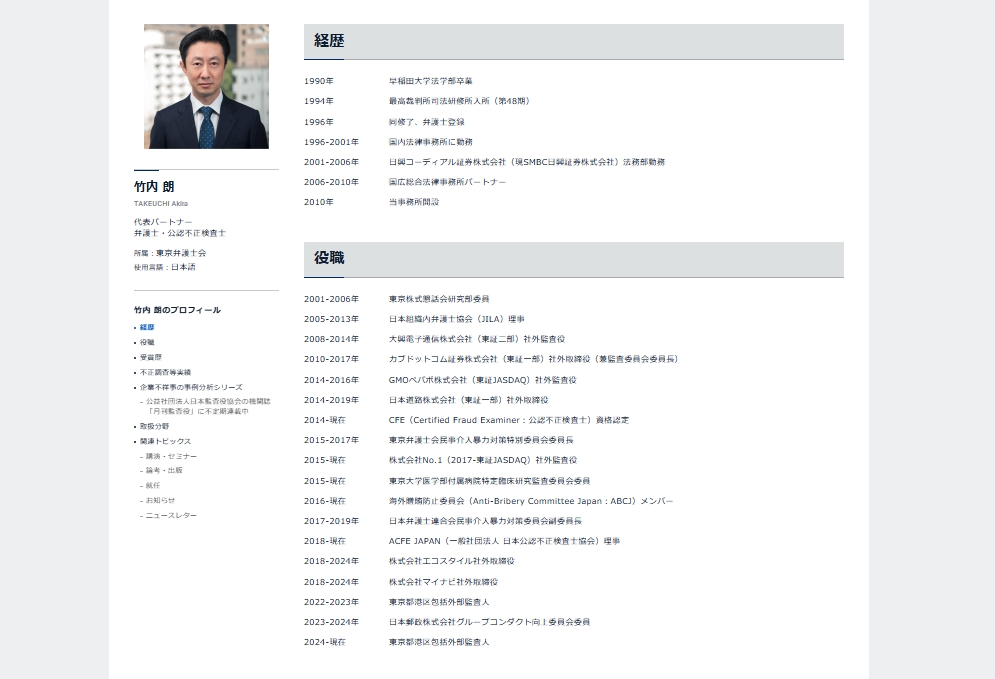Click the entry 東京株式懇話会研究部委員
Screen dimensions: 995x679
click(439, 299)
